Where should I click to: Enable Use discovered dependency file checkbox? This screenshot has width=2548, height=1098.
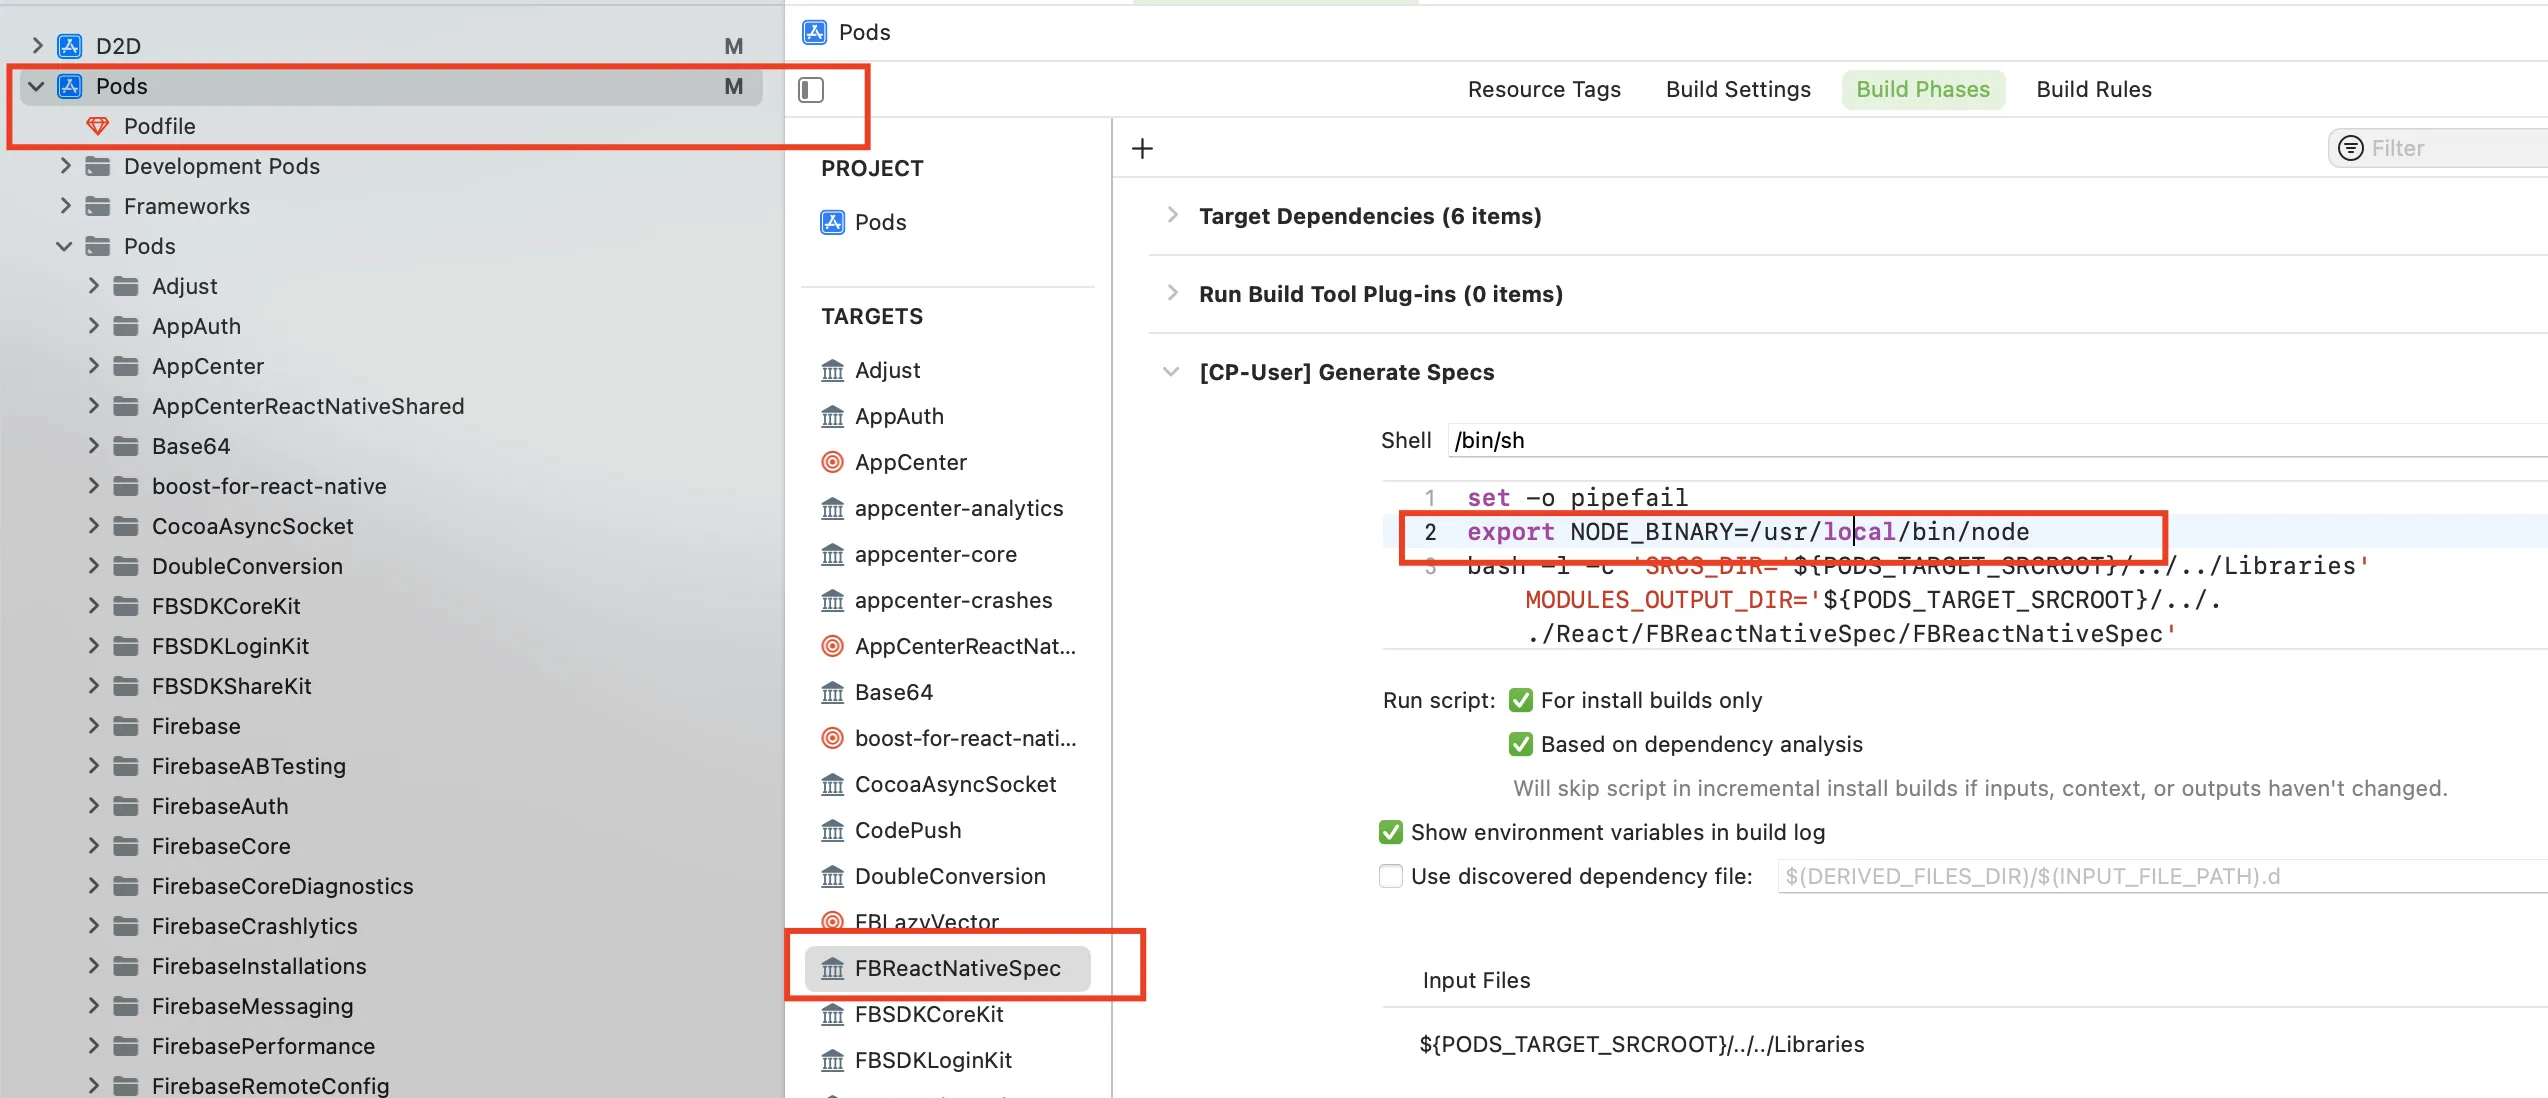(1390, 876)
